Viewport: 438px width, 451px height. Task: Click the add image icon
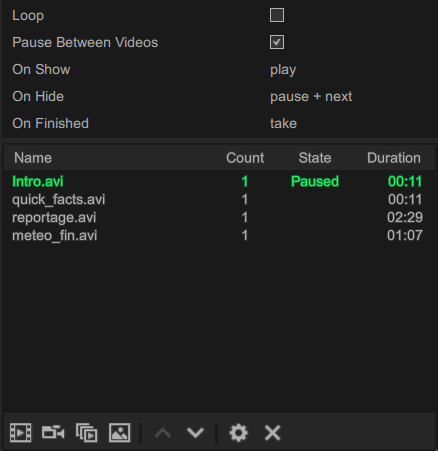[119, 433]
